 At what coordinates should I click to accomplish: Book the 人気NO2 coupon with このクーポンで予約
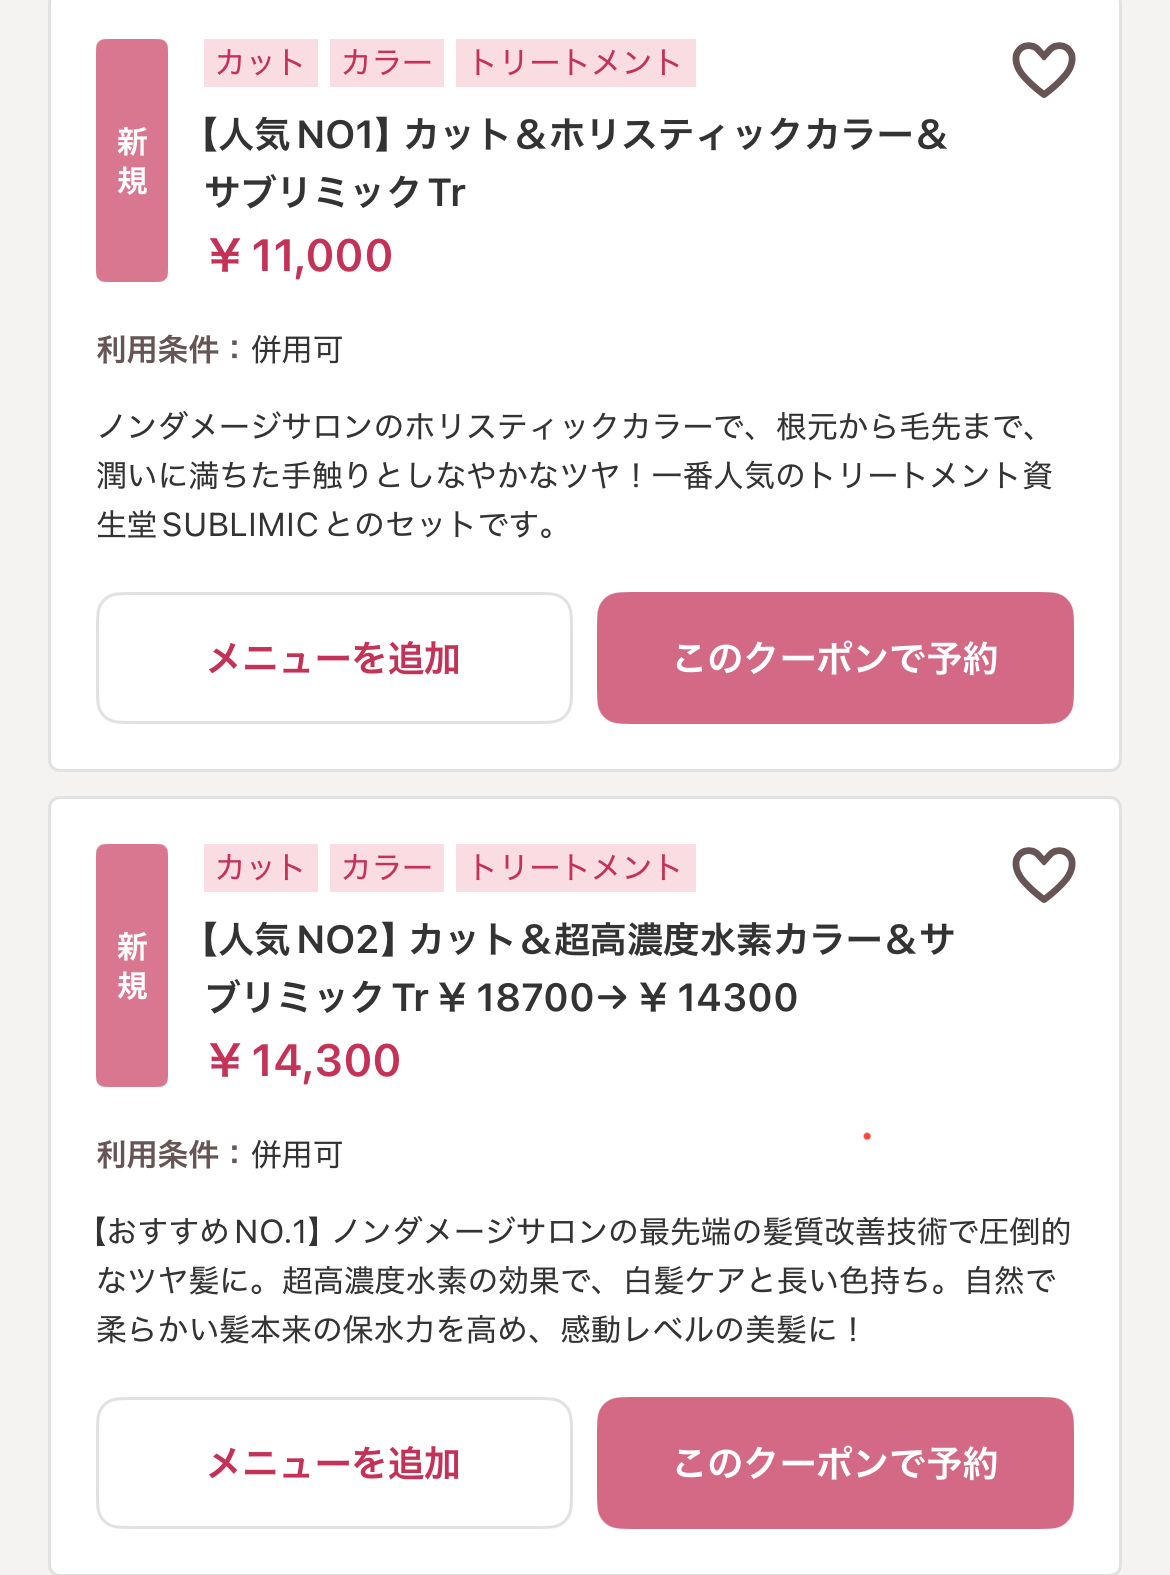(x=835, y=1463)
